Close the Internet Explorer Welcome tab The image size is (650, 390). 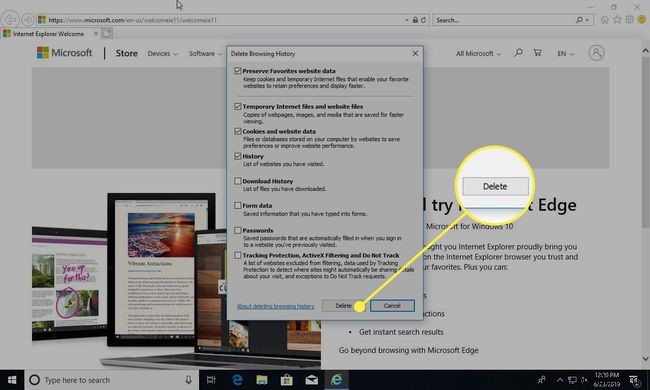(x=96, y=34)
